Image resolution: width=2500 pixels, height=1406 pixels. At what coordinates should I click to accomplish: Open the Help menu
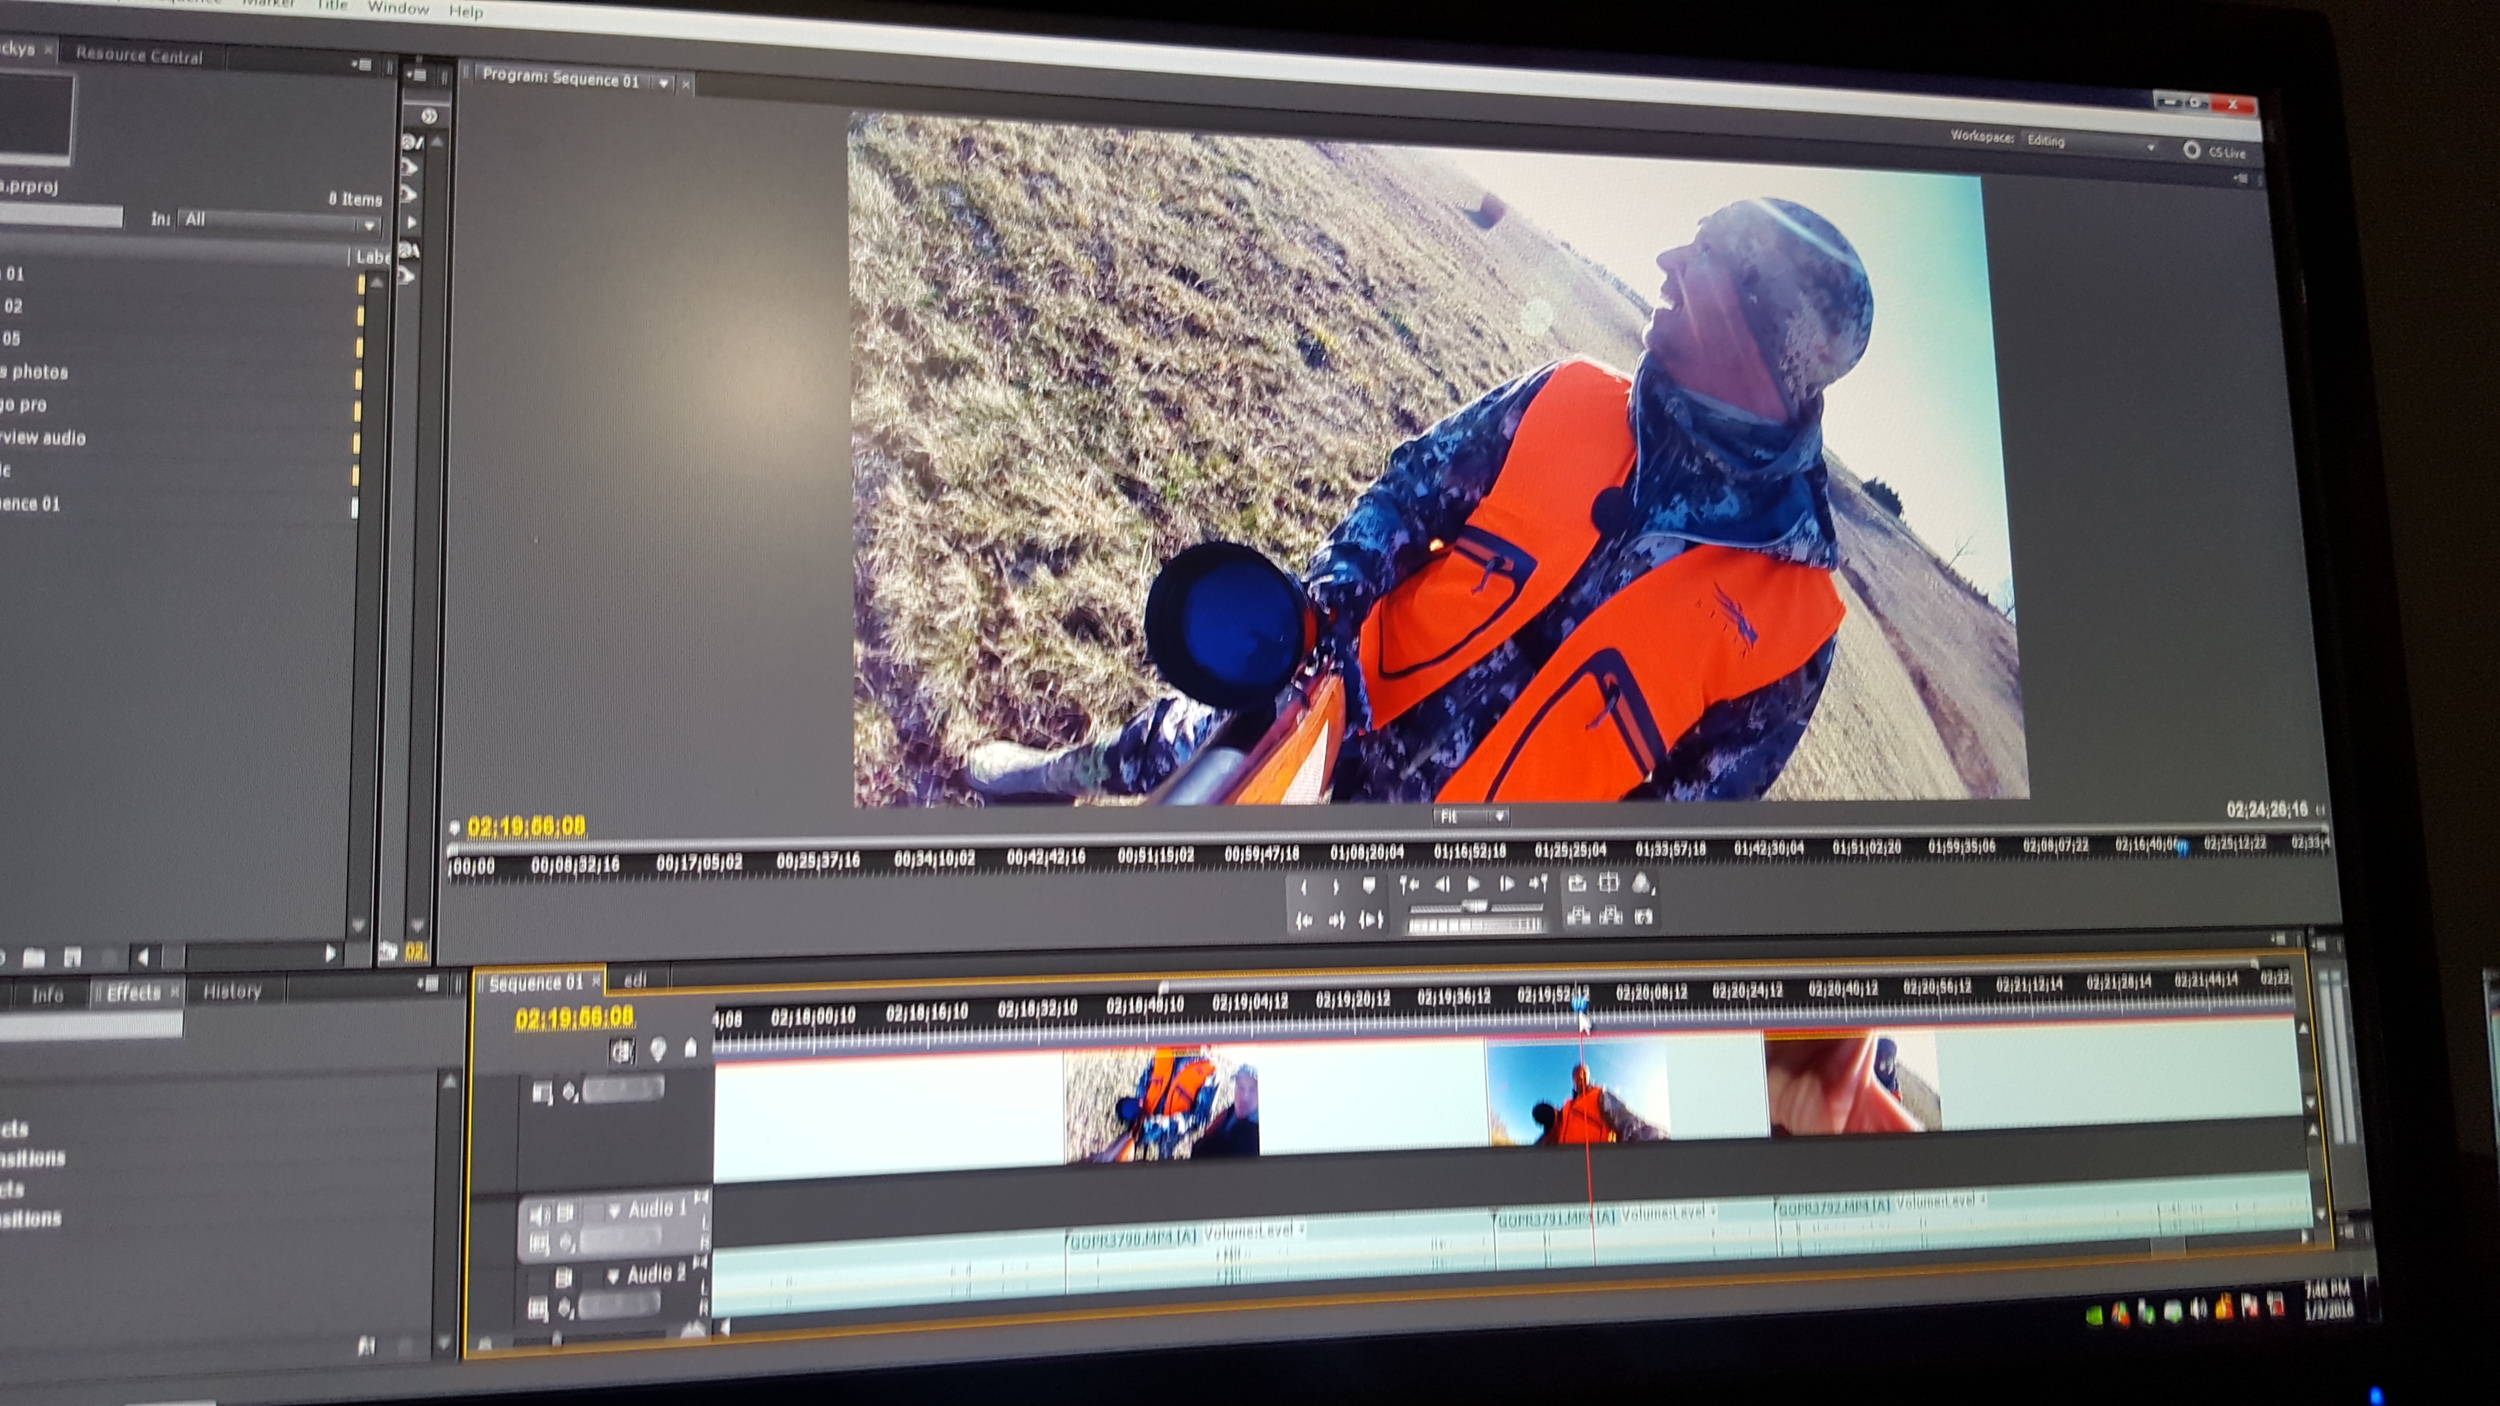click(465, 12)
